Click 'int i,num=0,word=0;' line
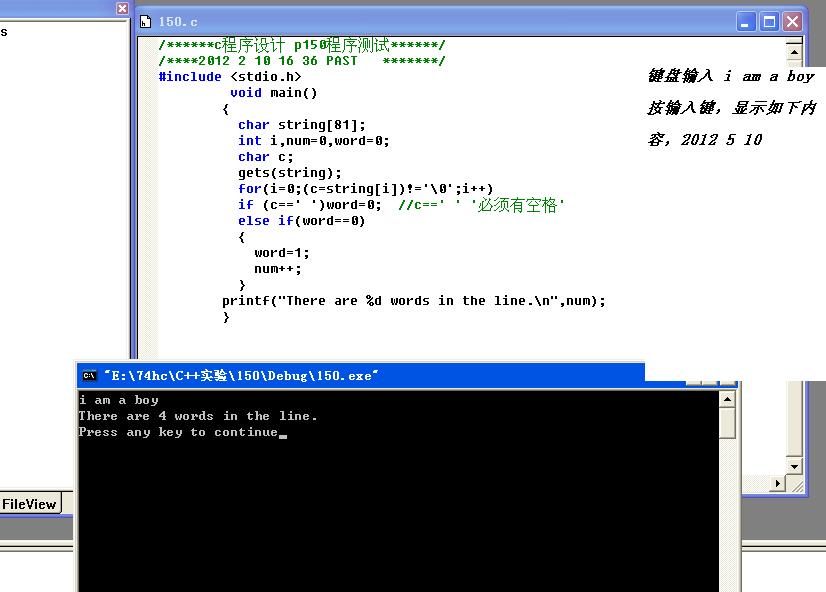Image resolution: width=826 pixels, height=592 pixels. [x=313, y=141]
